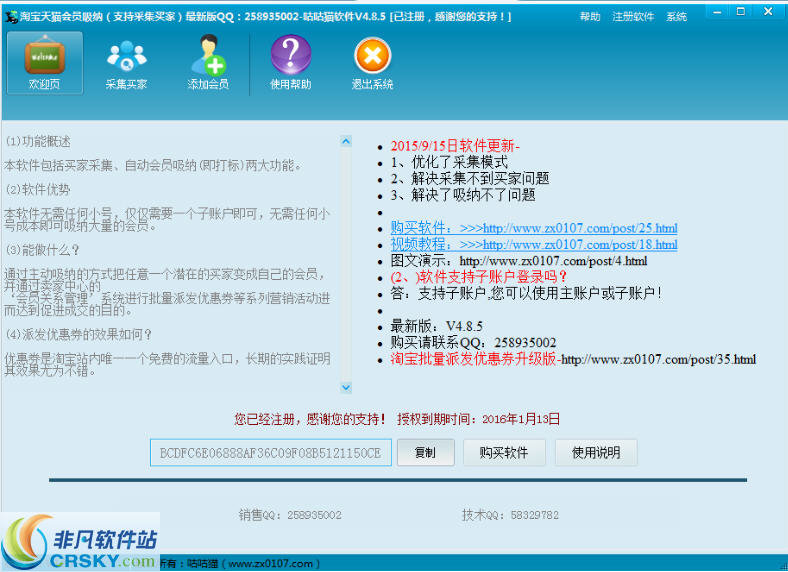
Task: Click the 3、解决了吸纳不了问题 line
Action: tap(463, 195)
